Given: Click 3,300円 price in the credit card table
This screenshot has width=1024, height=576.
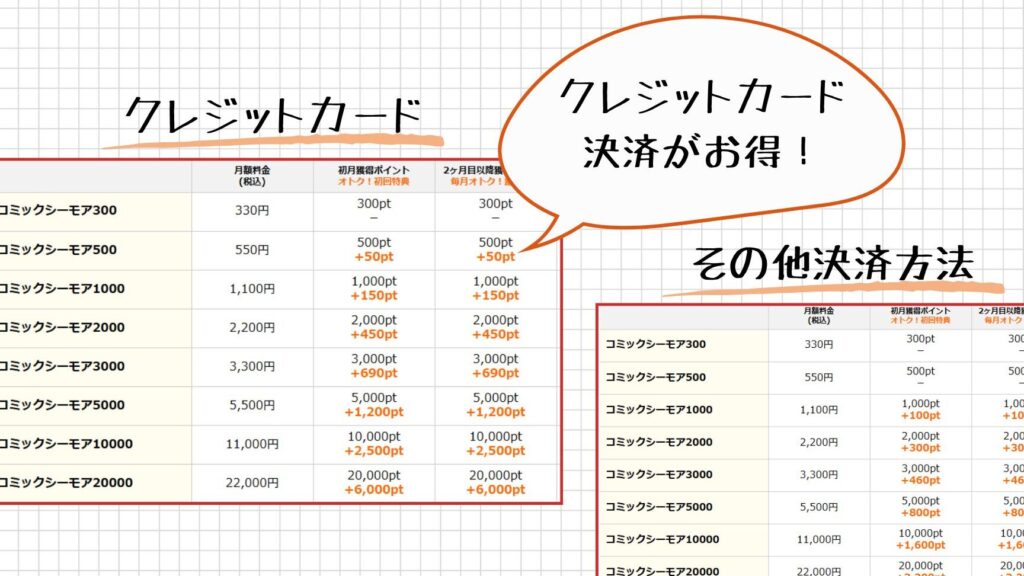Looking at the screenshot, I should click(251, 366).
